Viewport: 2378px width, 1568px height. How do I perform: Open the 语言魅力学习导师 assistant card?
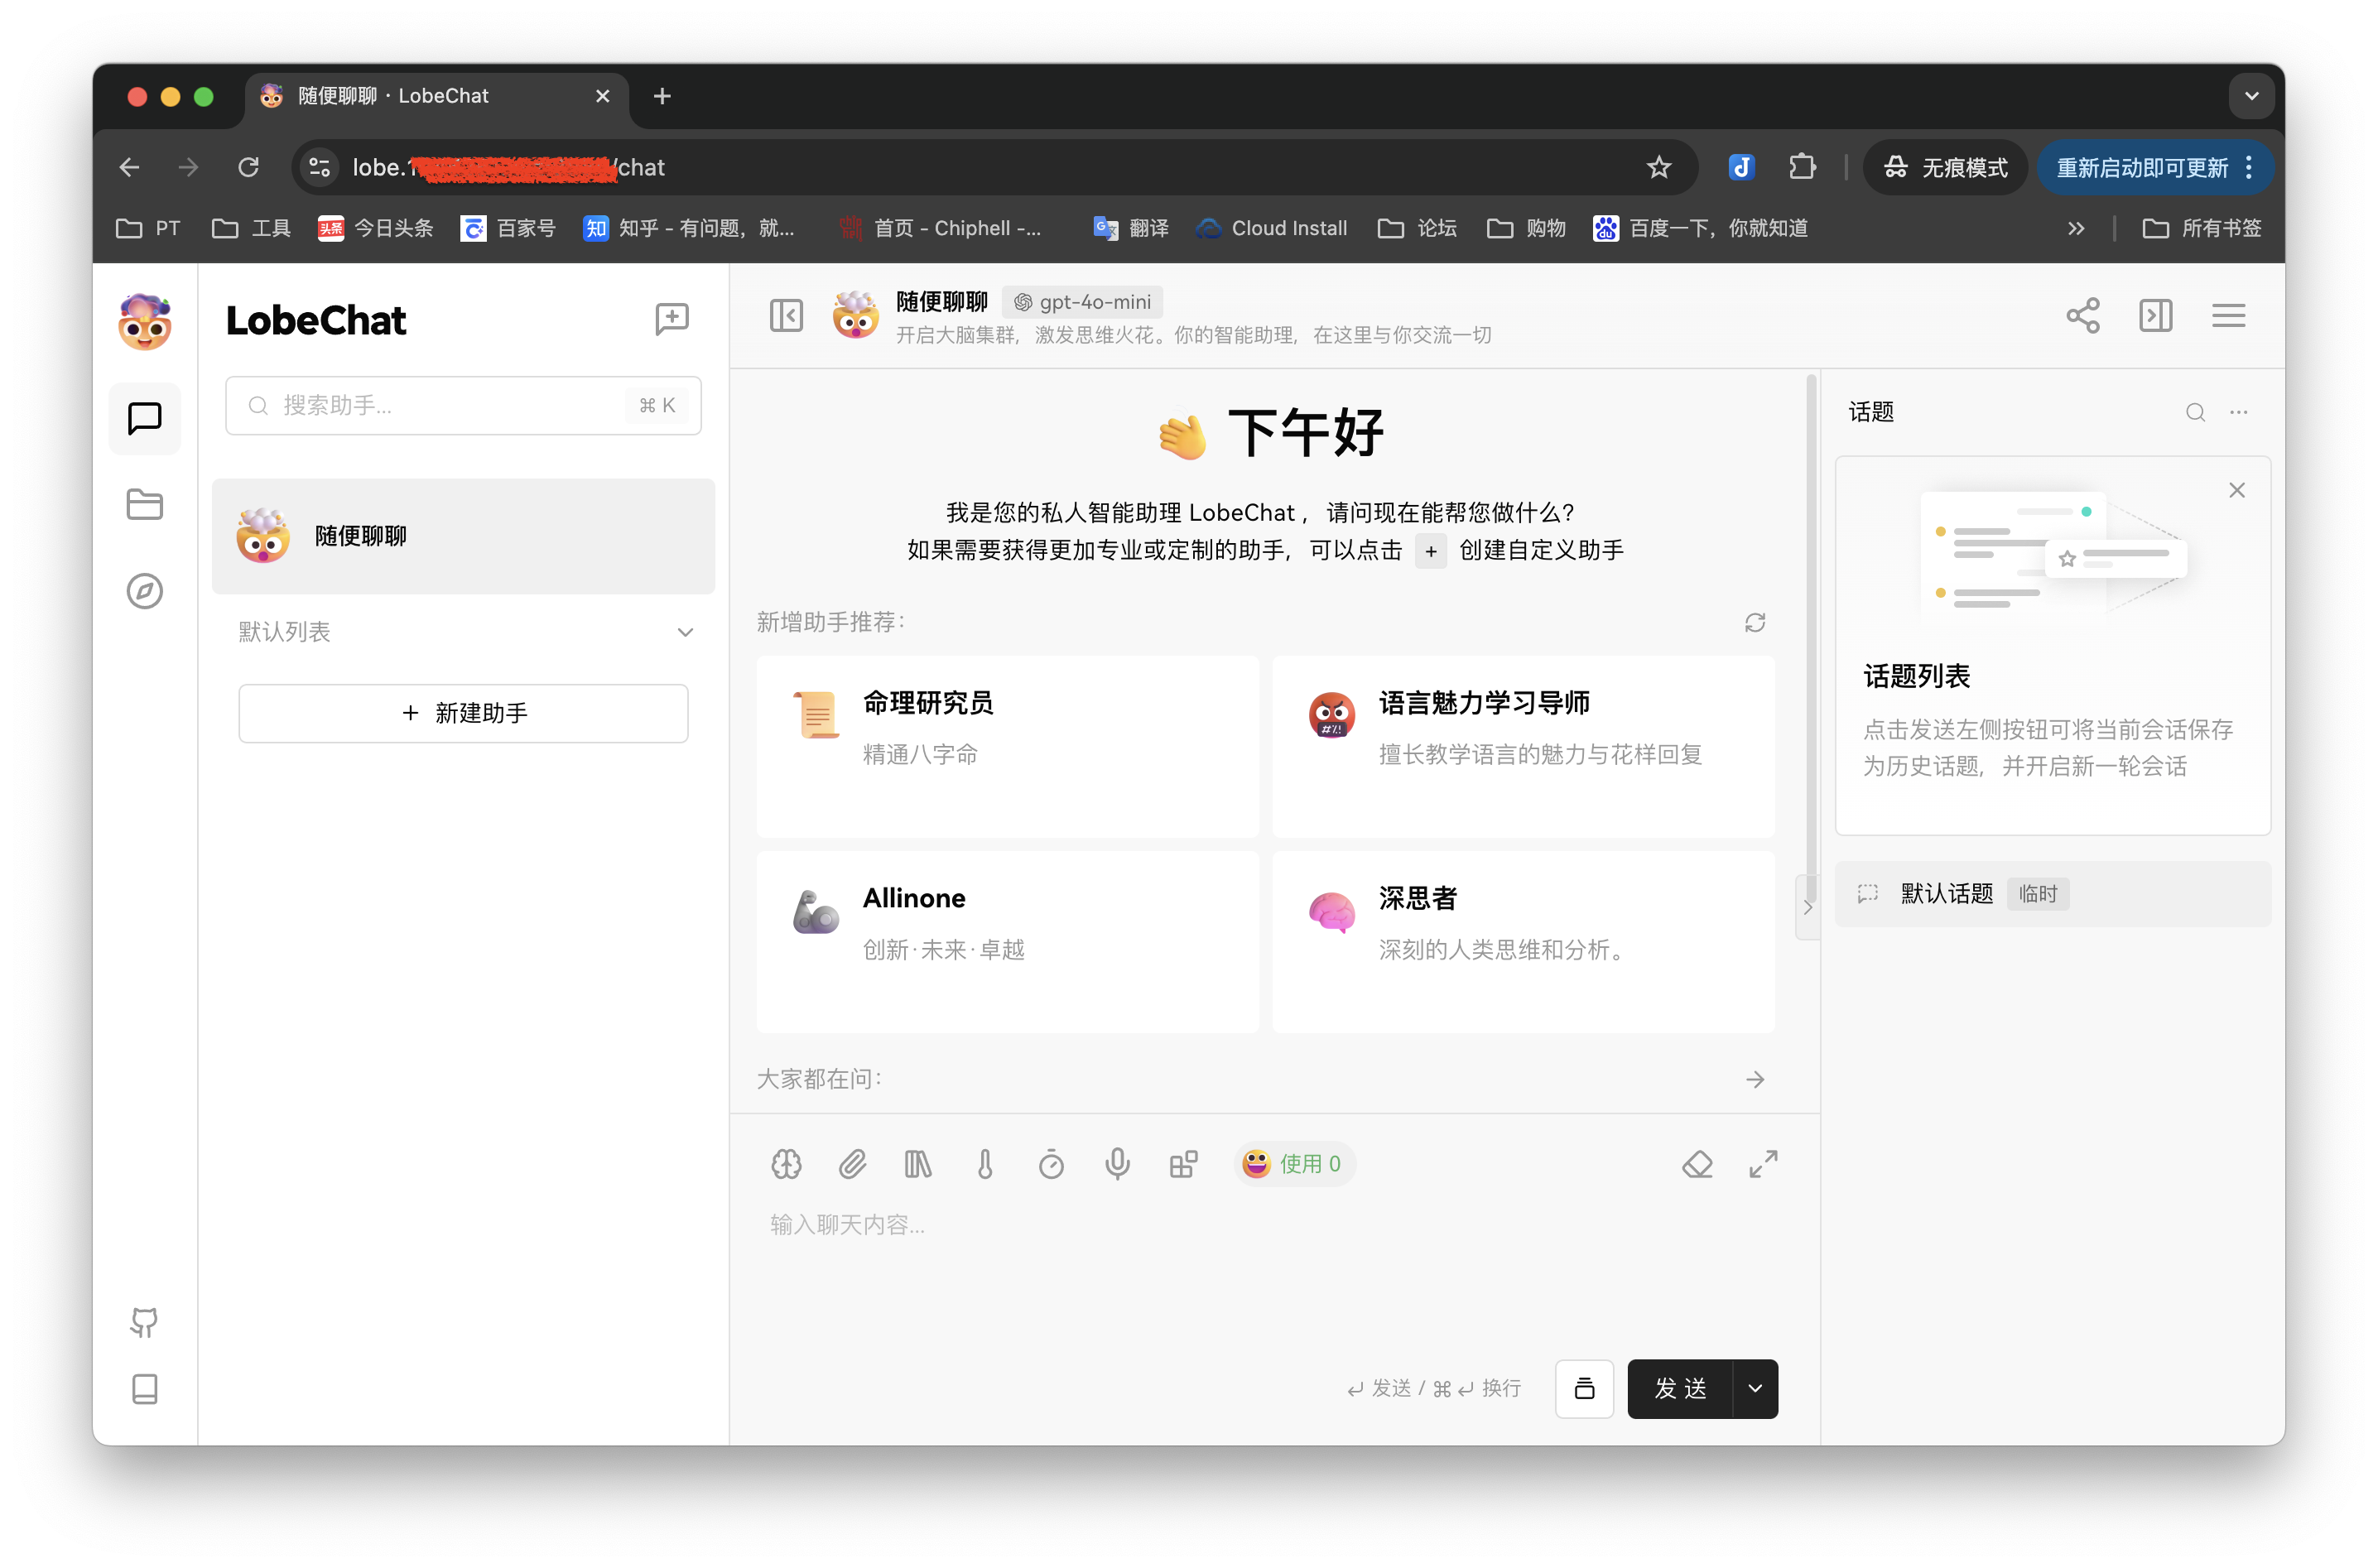coord(1523,747)
